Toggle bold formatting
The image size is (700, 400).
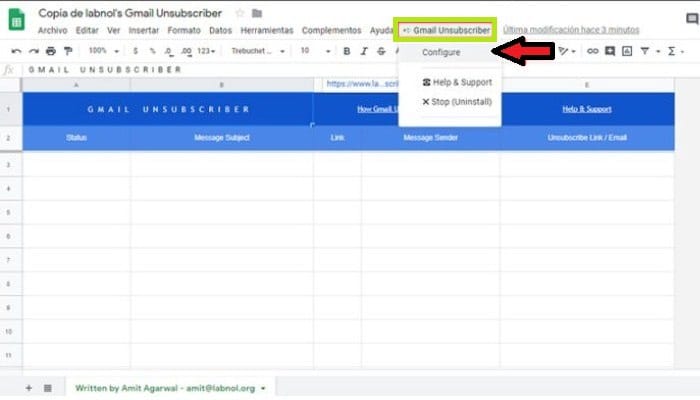(346, 51)
